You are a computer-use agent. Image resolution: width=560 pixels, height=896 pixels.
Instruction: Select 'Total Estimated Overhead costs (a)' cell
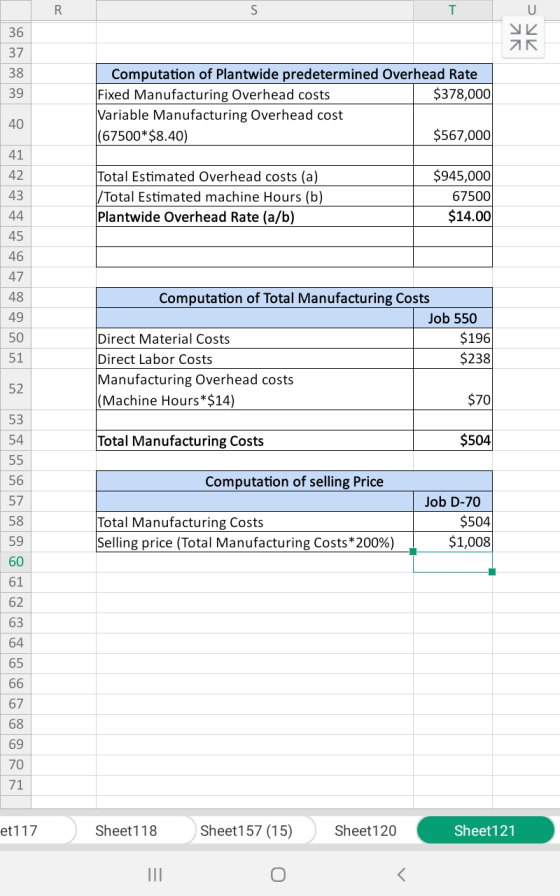[x=255, y=176]
